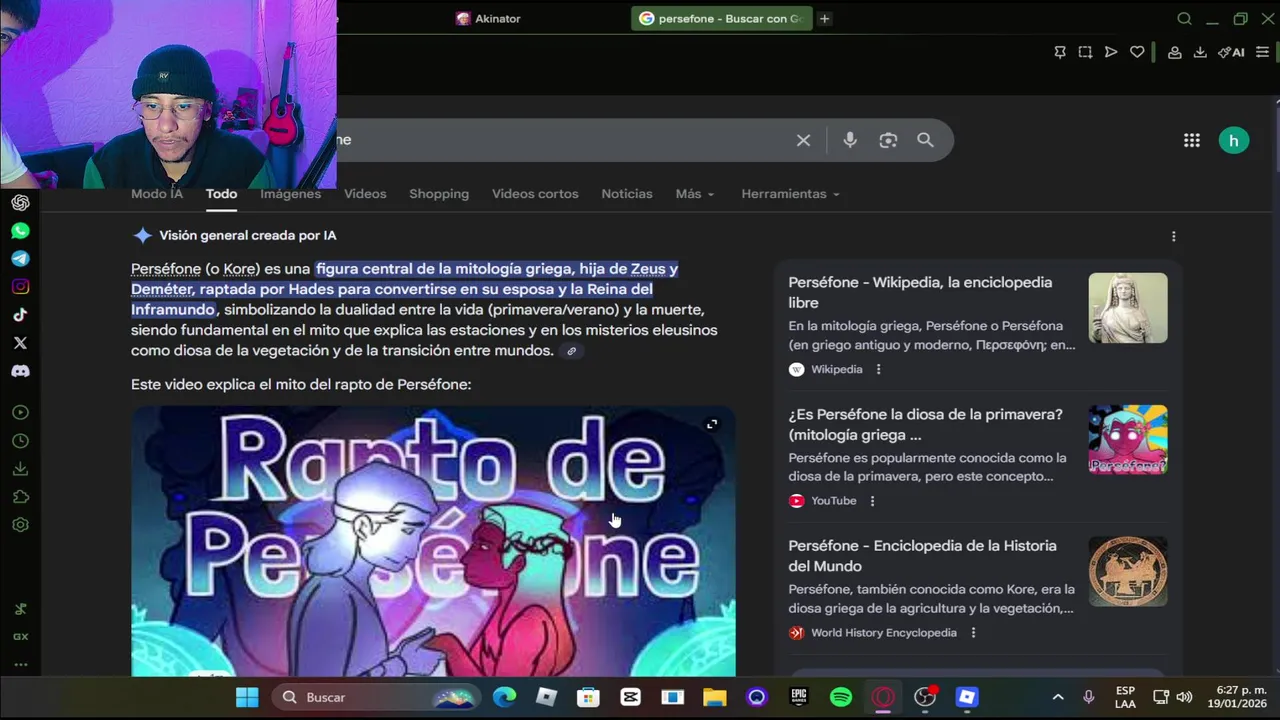The width and height of the screenshot is (1280, 720).
Task: Expand the Rapto de Perséfone video fullscreen
Action: [712, 424]
